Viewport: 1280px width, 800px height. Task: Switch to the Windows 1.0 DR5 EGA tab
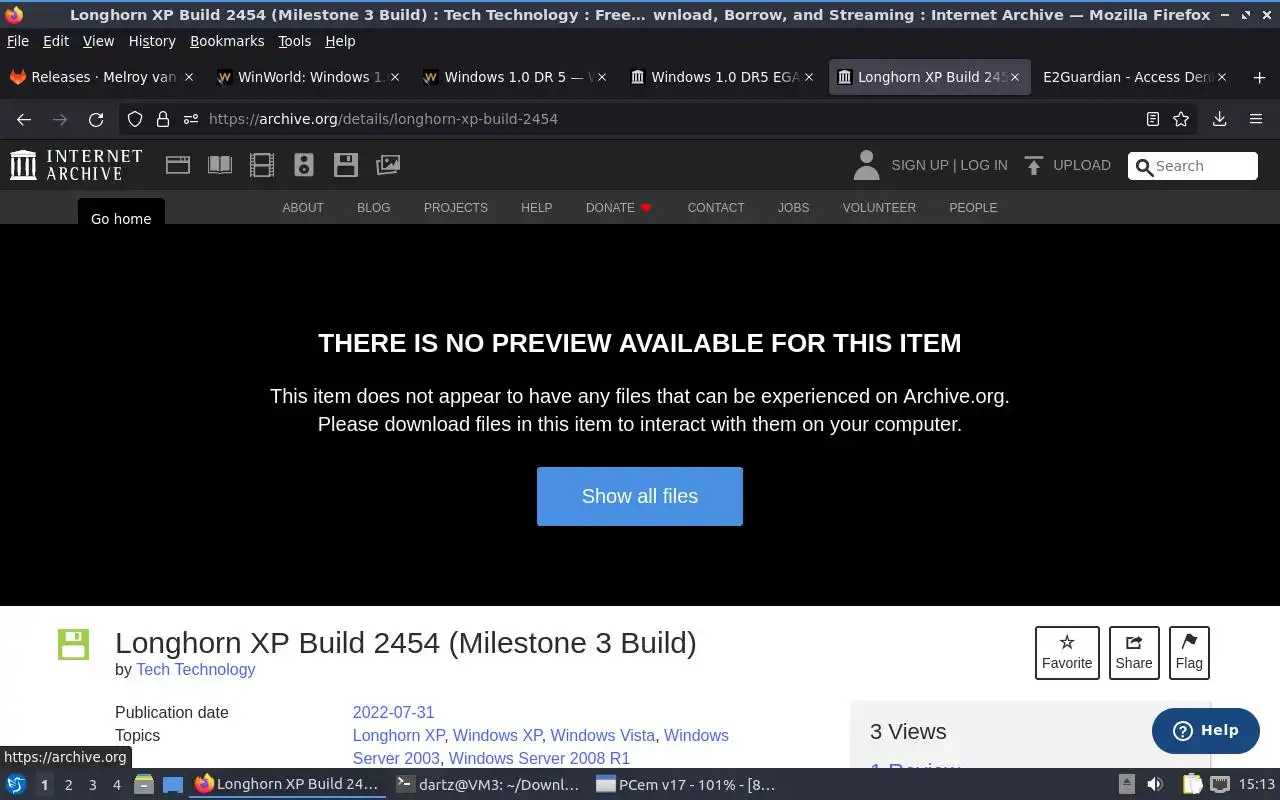[722, 77]
